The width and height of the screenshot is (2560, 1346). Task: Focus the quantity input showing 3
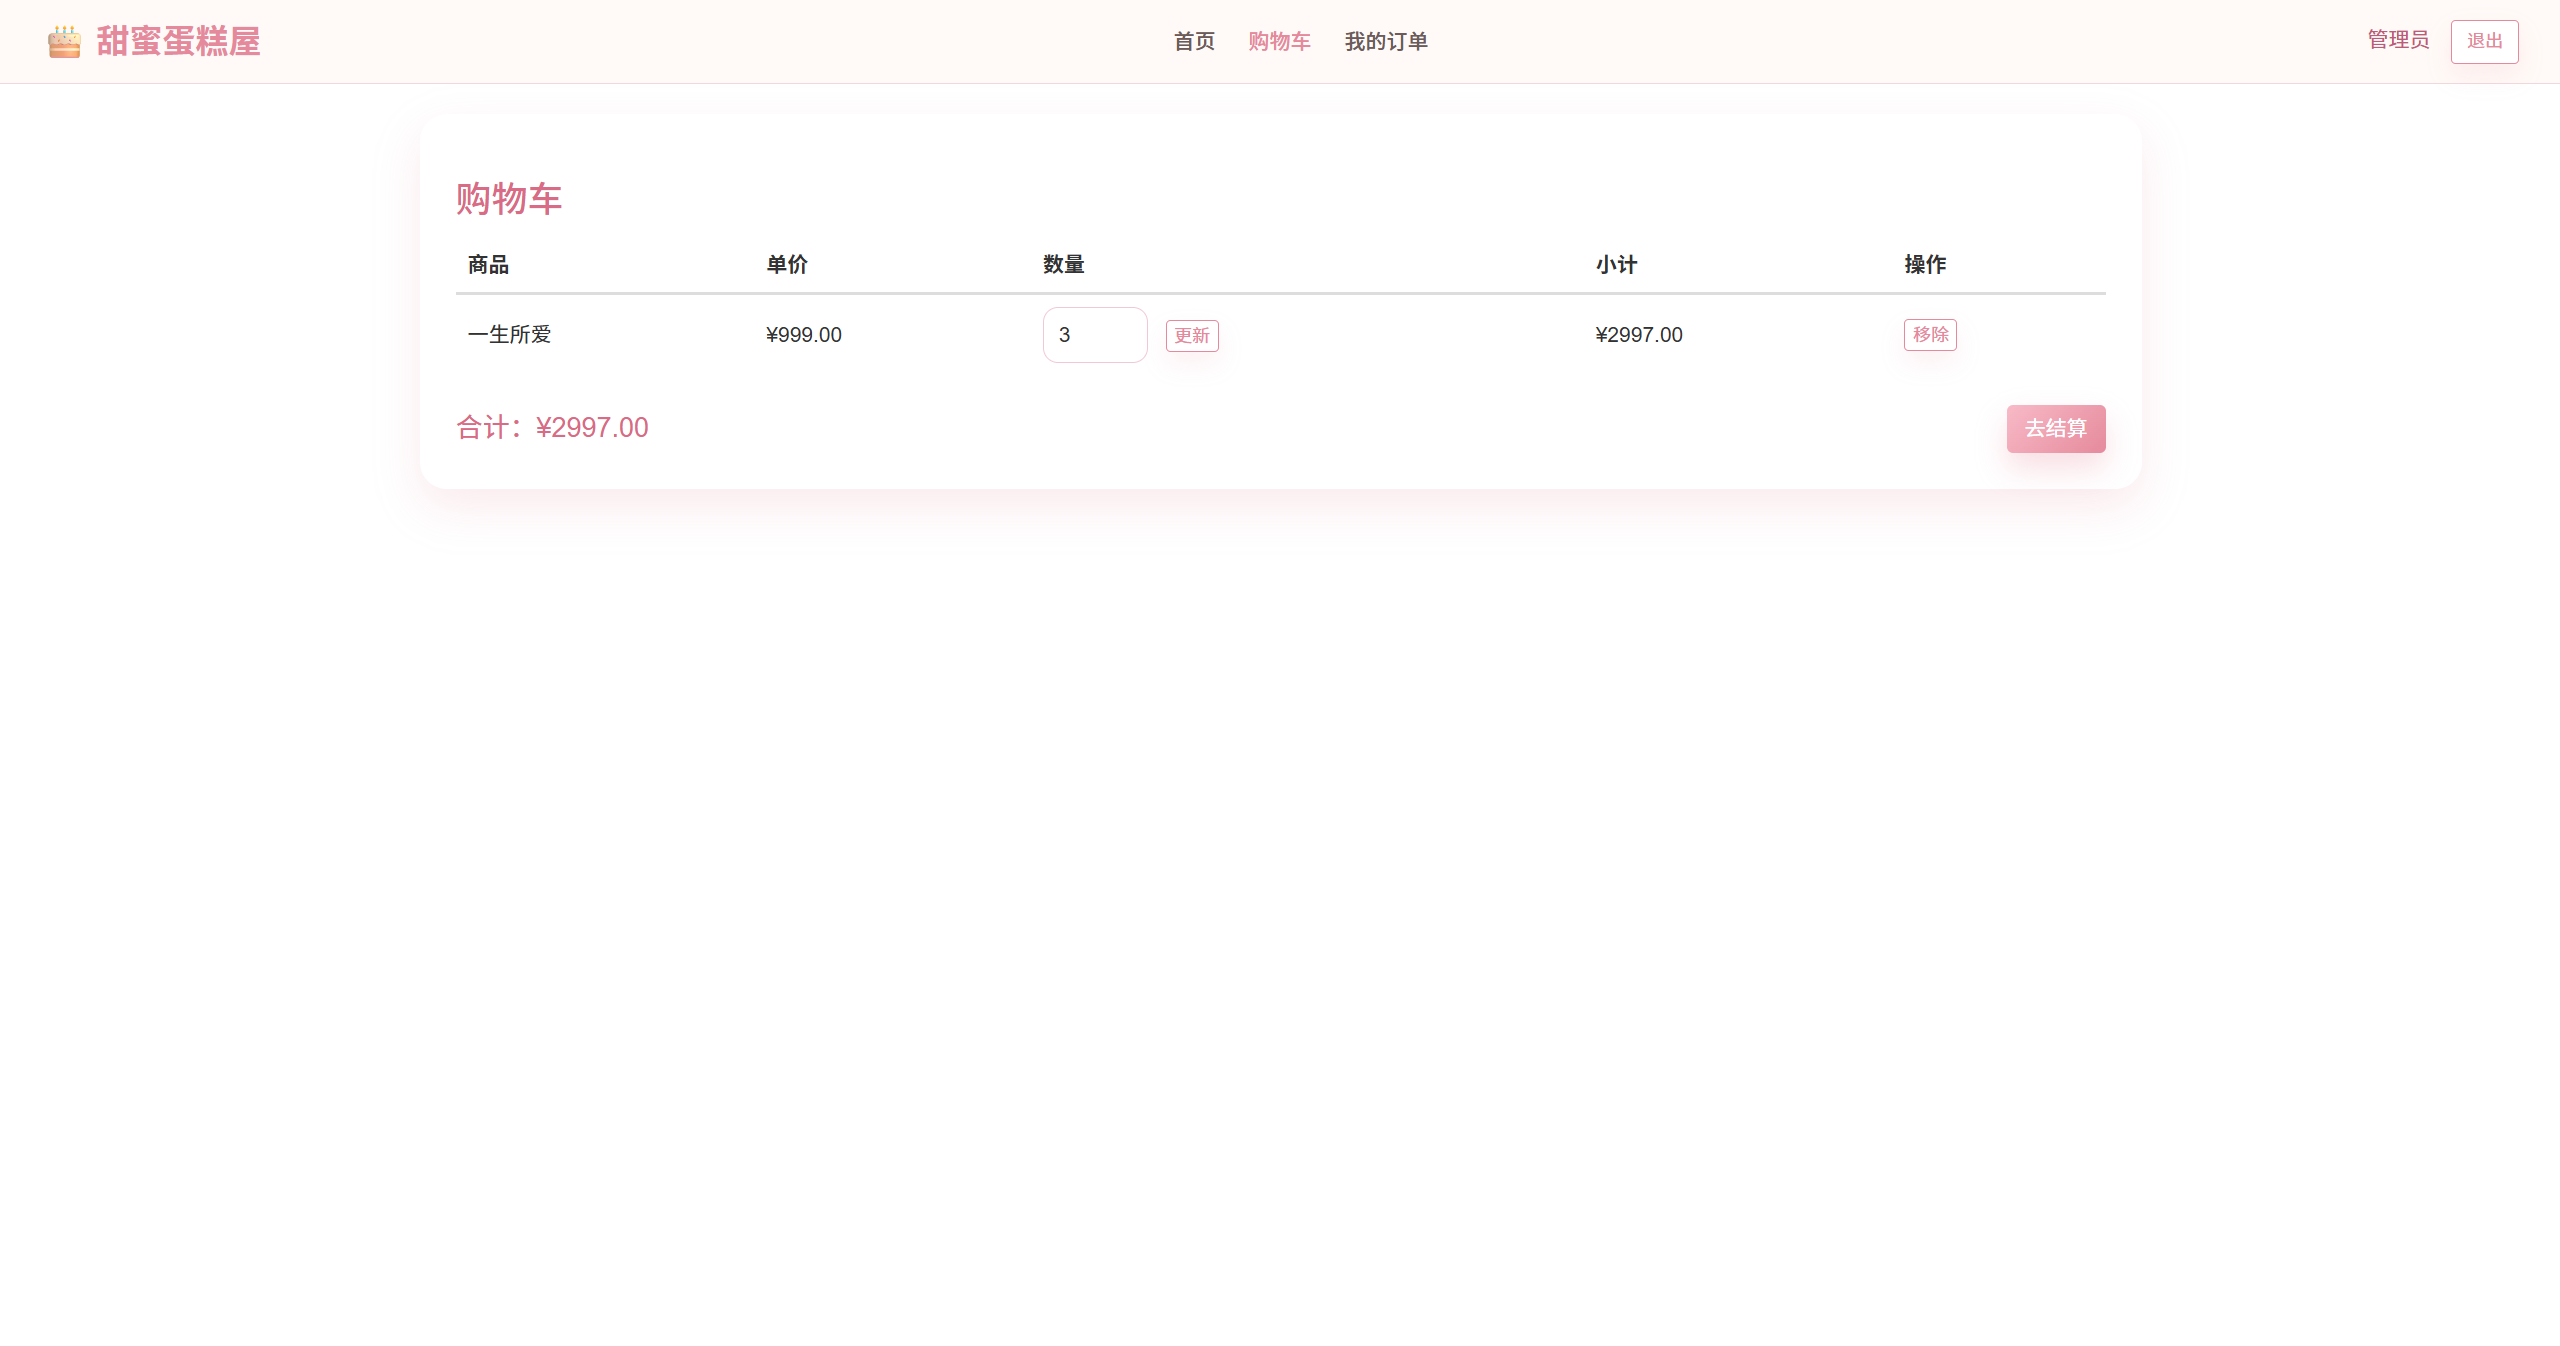[1094, 335]
